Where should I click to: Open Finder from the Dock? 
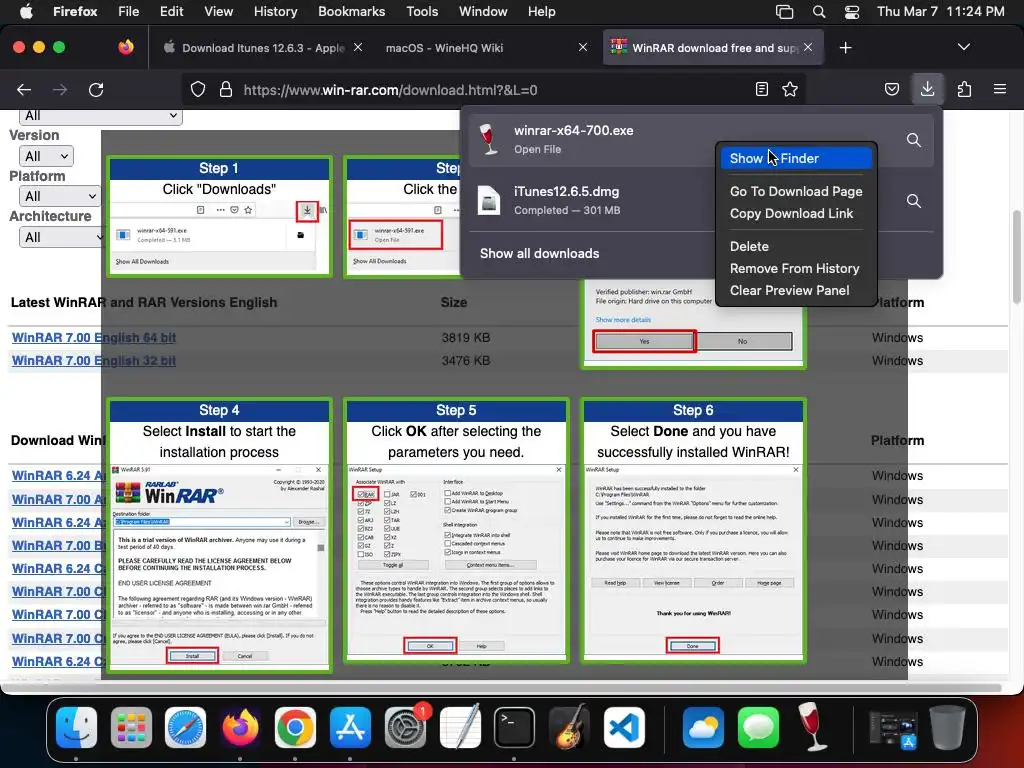click(76, 727)
